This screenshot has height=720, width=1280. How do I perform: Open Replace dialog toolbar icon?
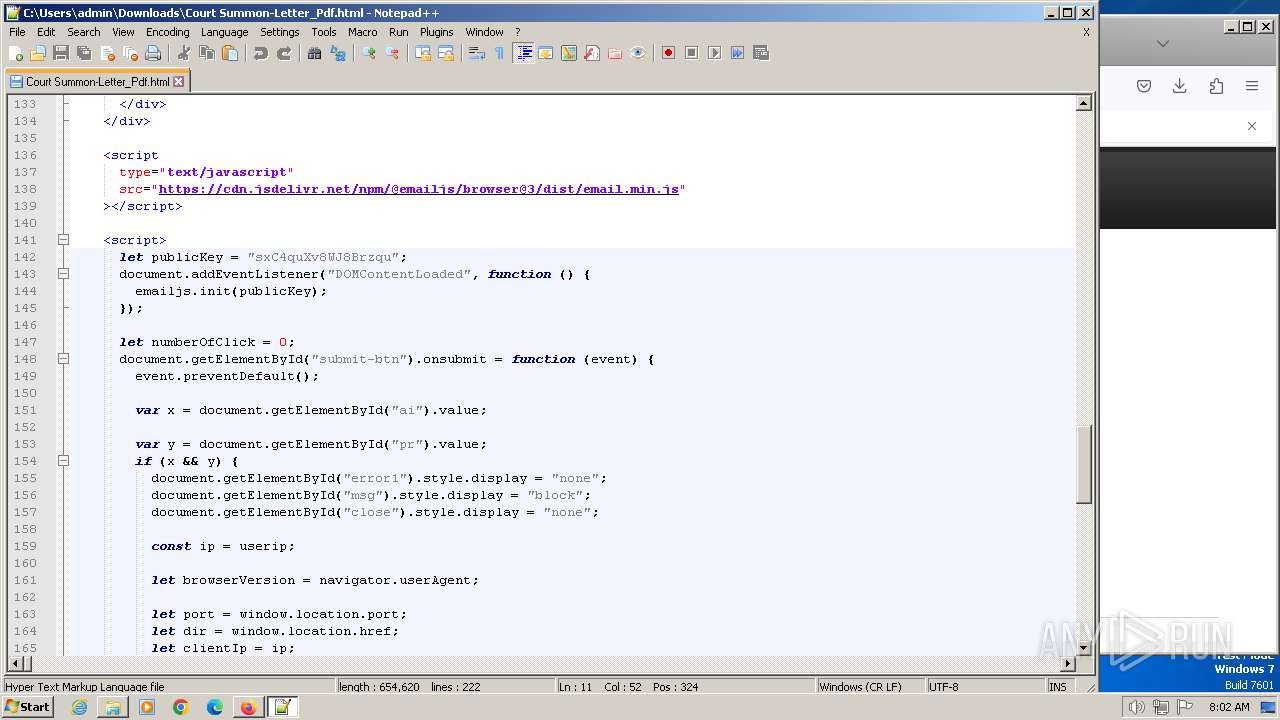[337, 53]
